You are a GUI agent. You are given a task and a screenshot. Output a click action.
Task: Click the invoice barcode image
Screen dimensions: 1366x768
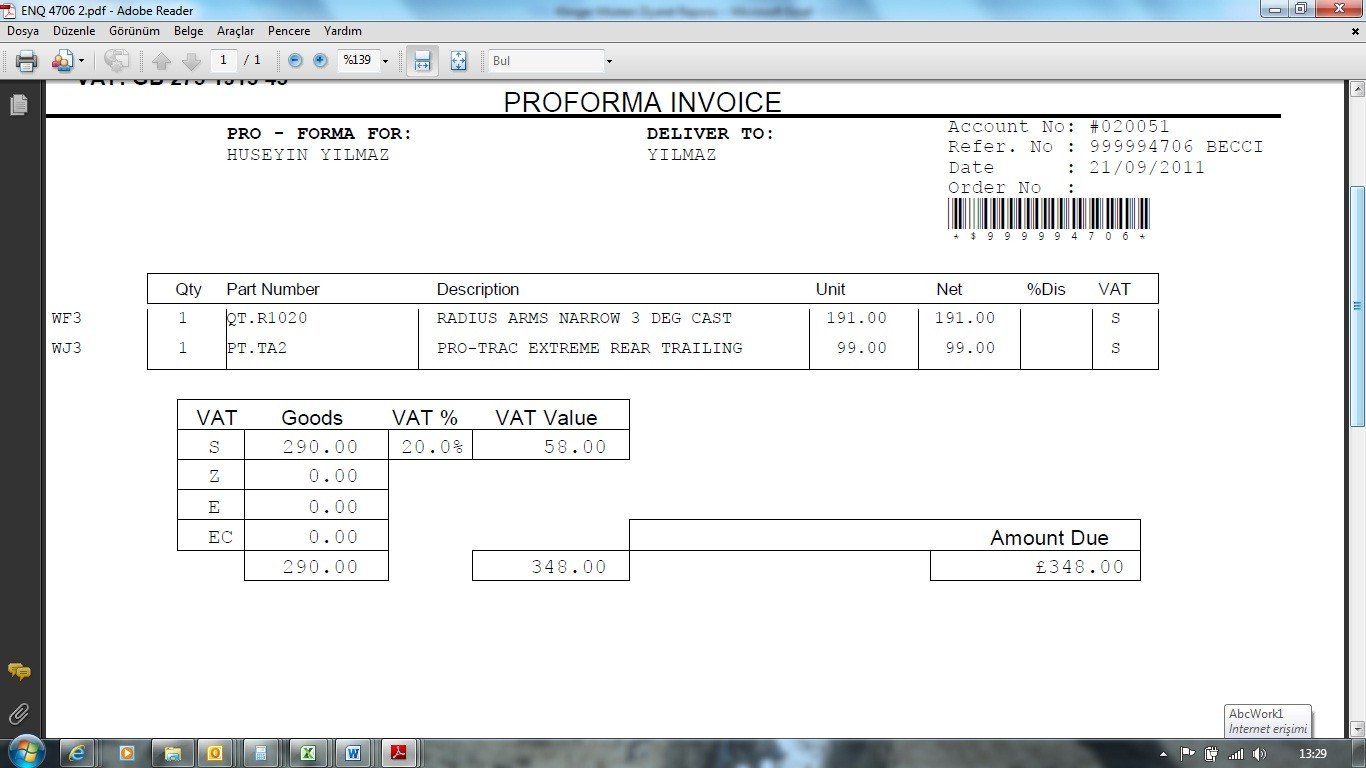1048,214
